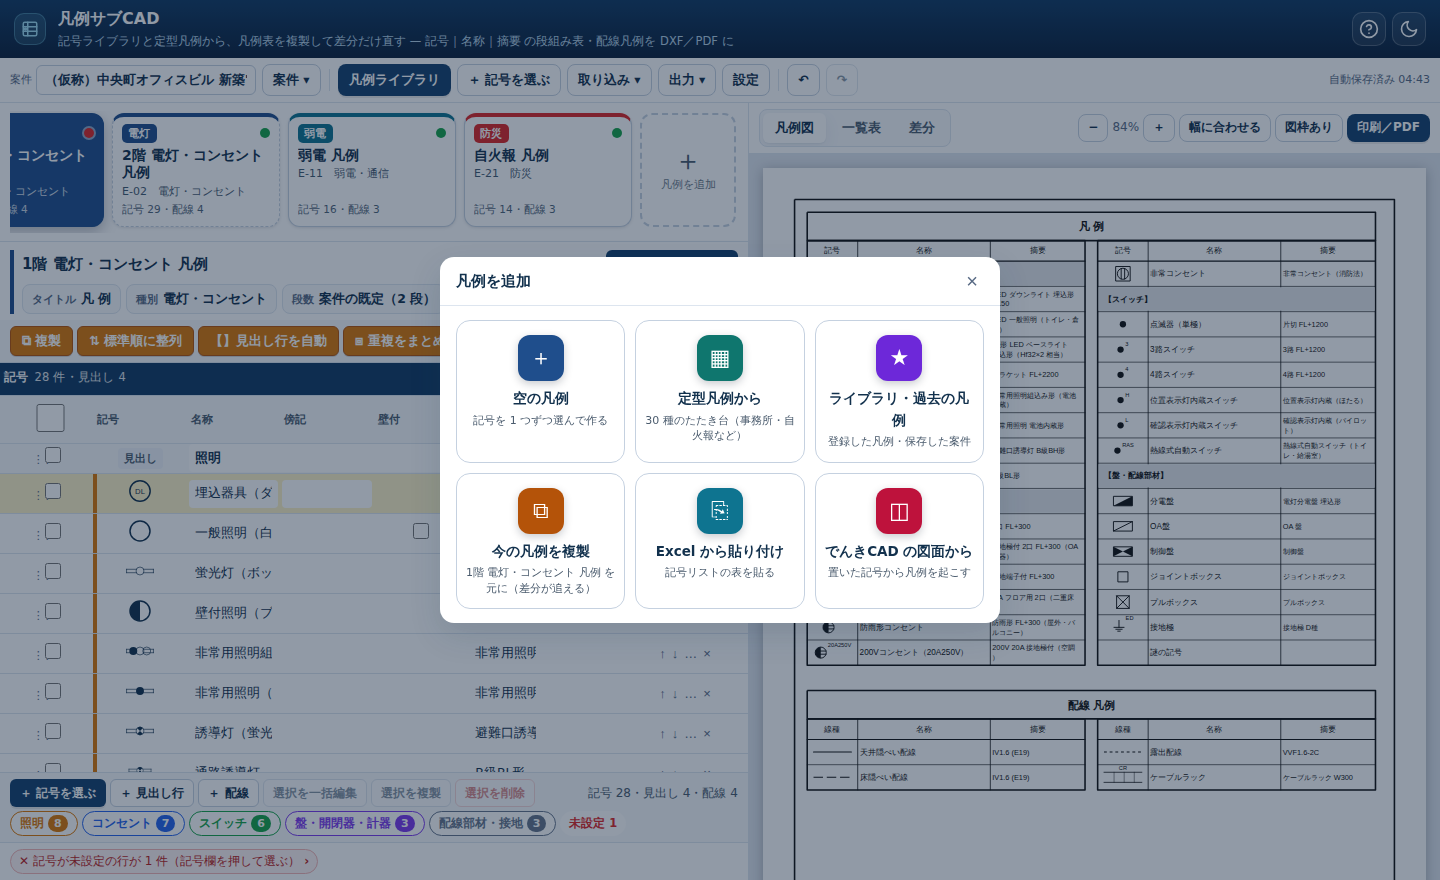Switch to the 一覧表 tab
The image size is (1440, 880).
pos(861,128)
